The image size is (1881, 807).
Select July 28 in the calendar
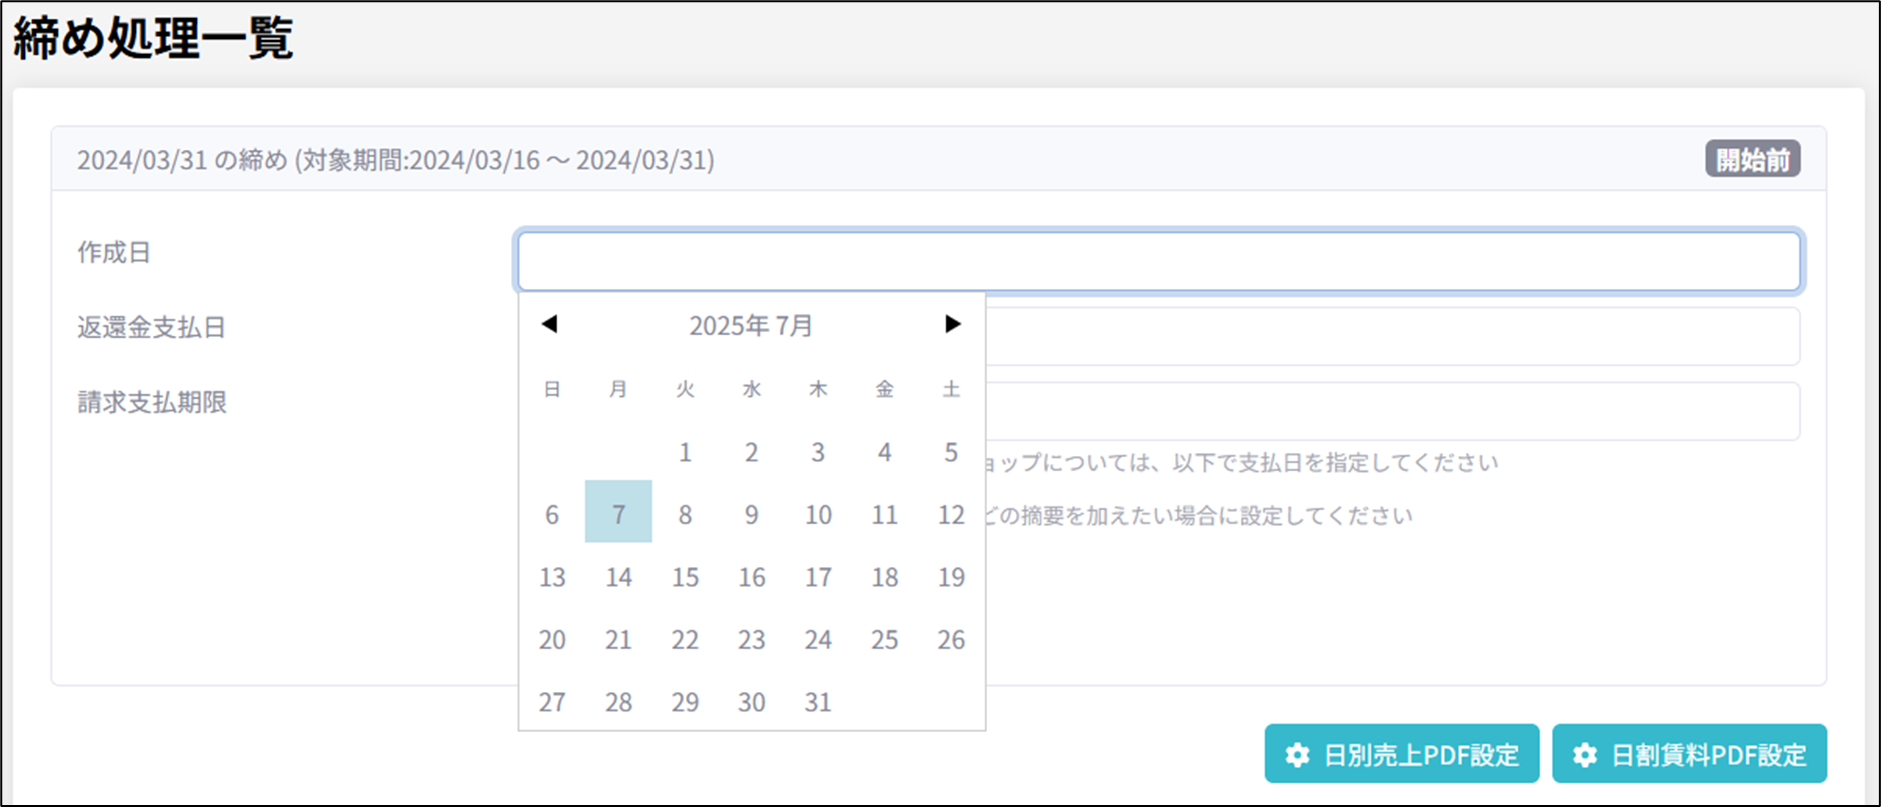[x=618, y=702]
